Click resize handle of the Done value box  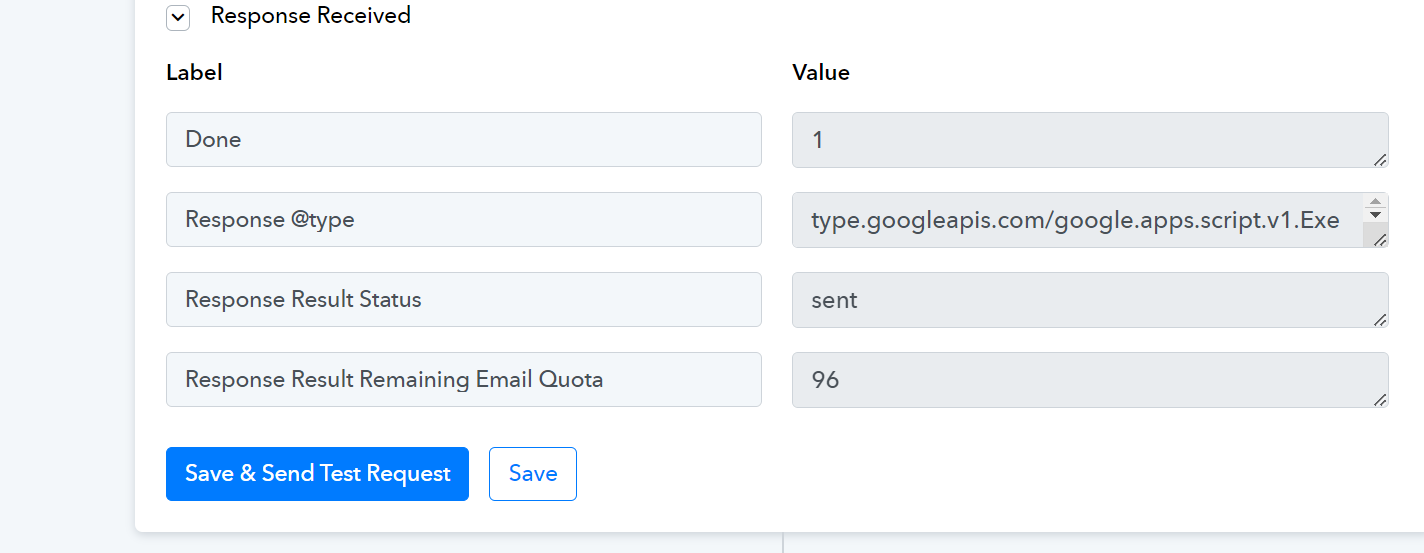coord(1380,159)
